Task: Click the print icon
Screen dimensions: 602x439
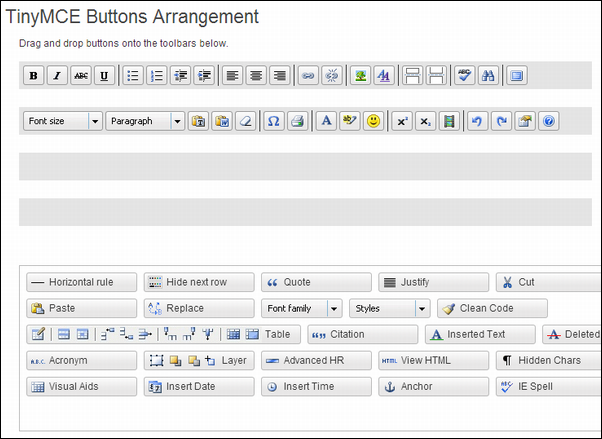Action: pyautogui.click(x=298, y=121)
